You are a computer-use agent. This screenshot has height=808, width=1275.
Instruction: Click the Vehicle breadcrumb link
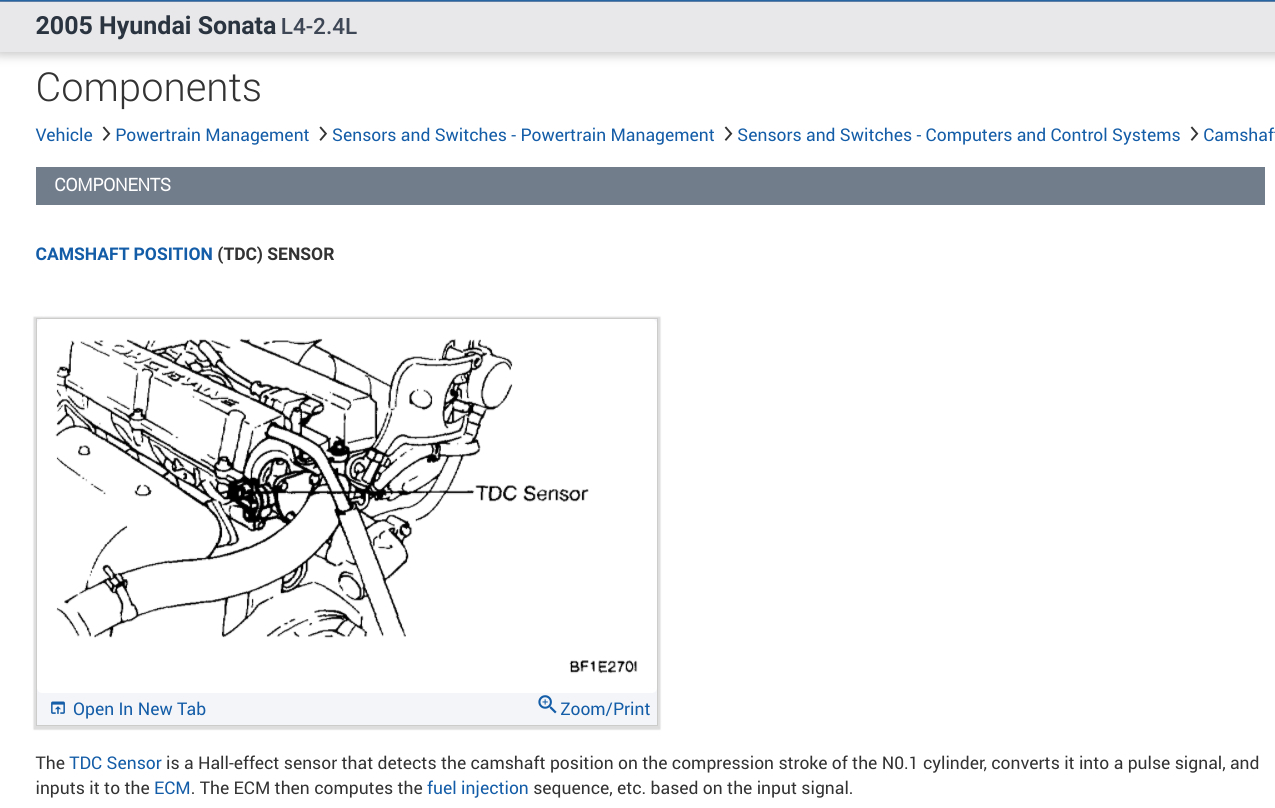[x=64, y=135]
